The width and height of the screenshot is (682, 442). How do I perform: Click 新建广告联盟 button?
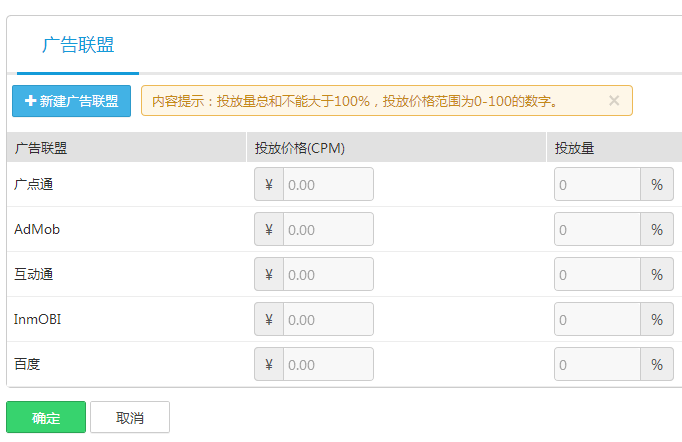coord(71,101)
